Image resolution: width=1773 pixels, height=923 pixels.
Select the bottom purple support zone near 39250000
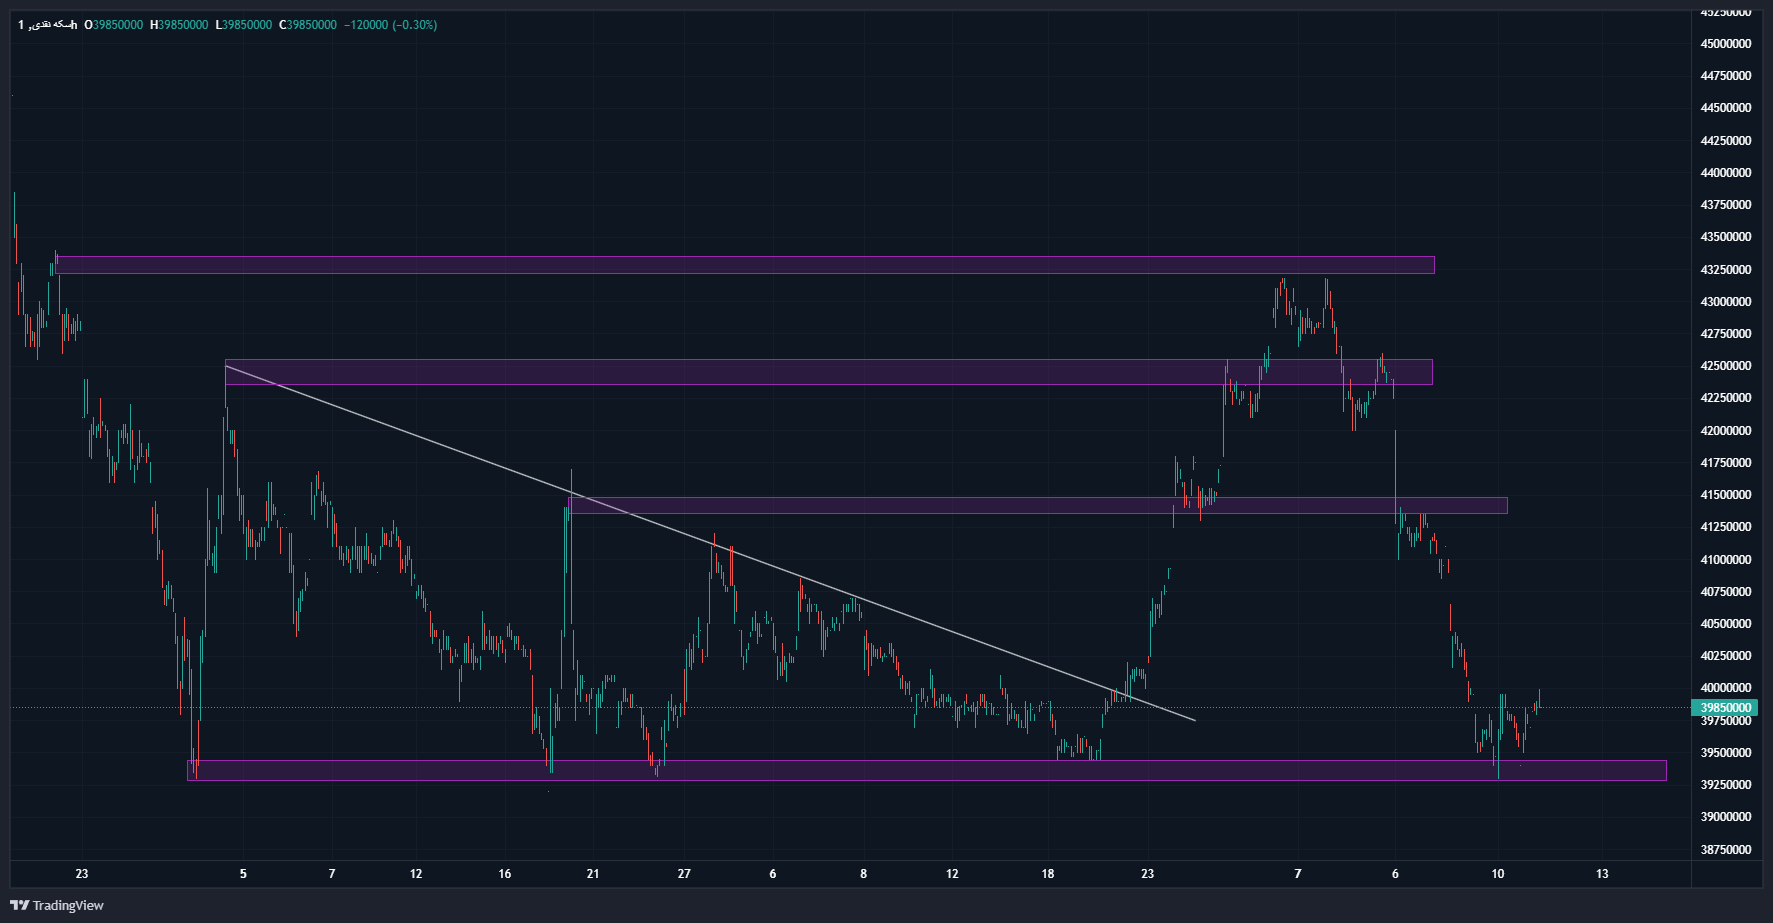point(927,770)
